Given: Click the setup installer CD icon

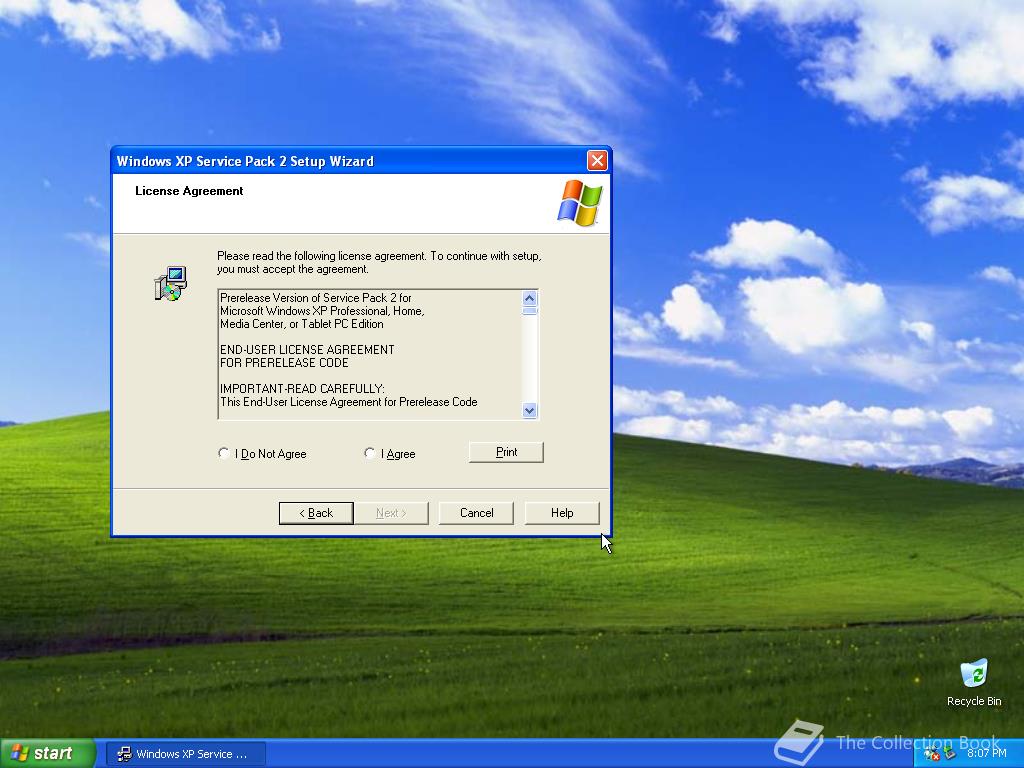Looking at the screenshot, I should (171, 283).
